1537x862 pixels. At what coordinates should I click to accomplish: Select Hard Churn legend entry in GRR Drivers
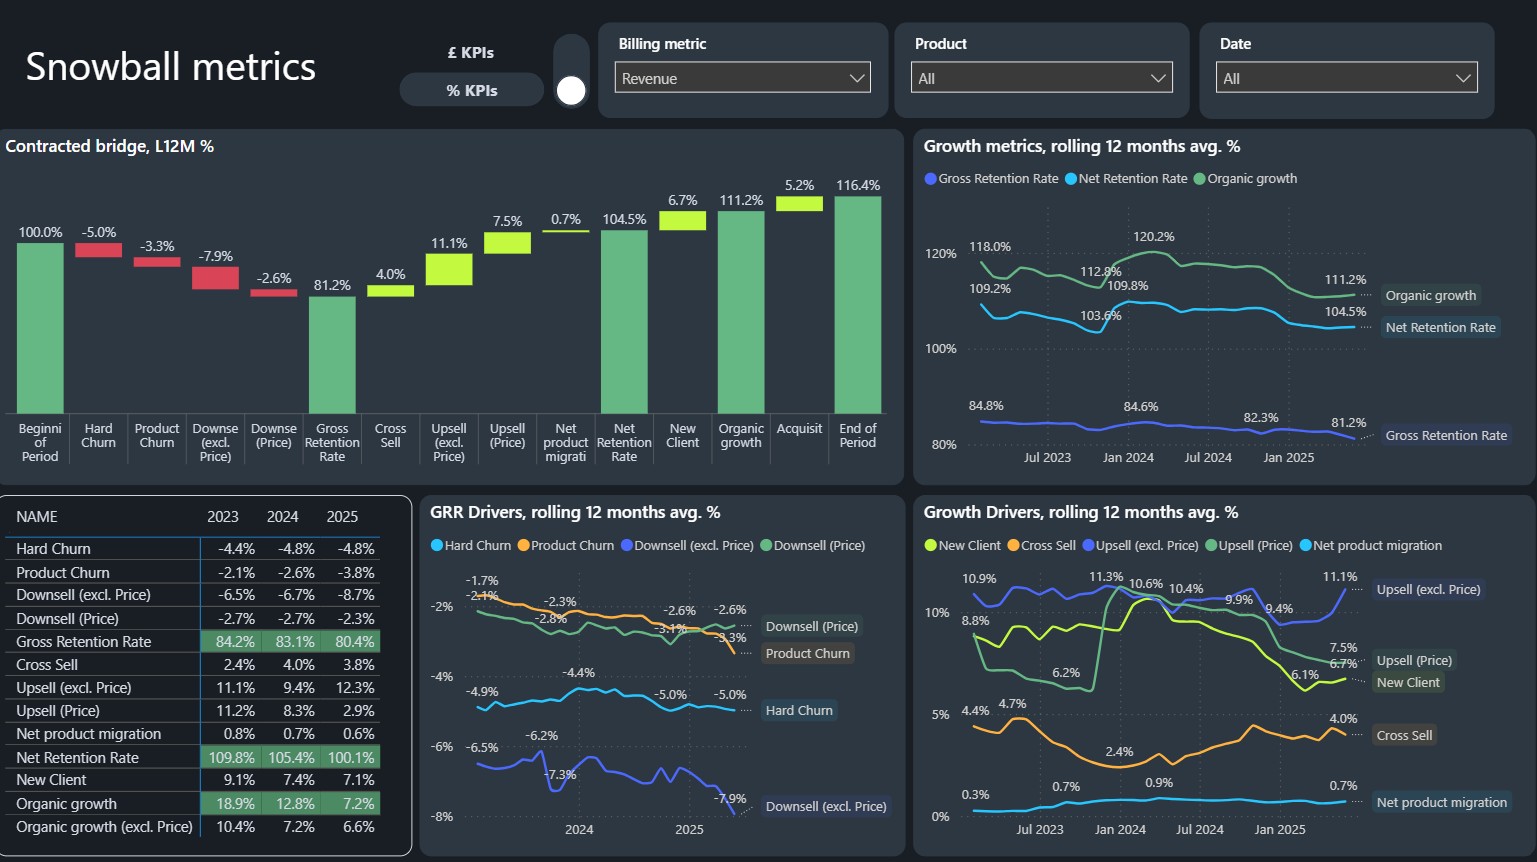pyautogui.click(x=471, y=546)
